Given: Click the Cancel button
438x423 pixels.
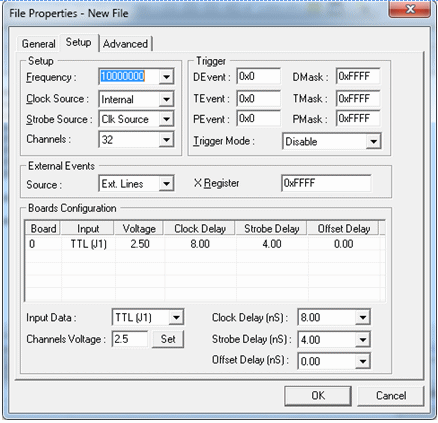Looking at the screenshot, I should click(391, 396).
